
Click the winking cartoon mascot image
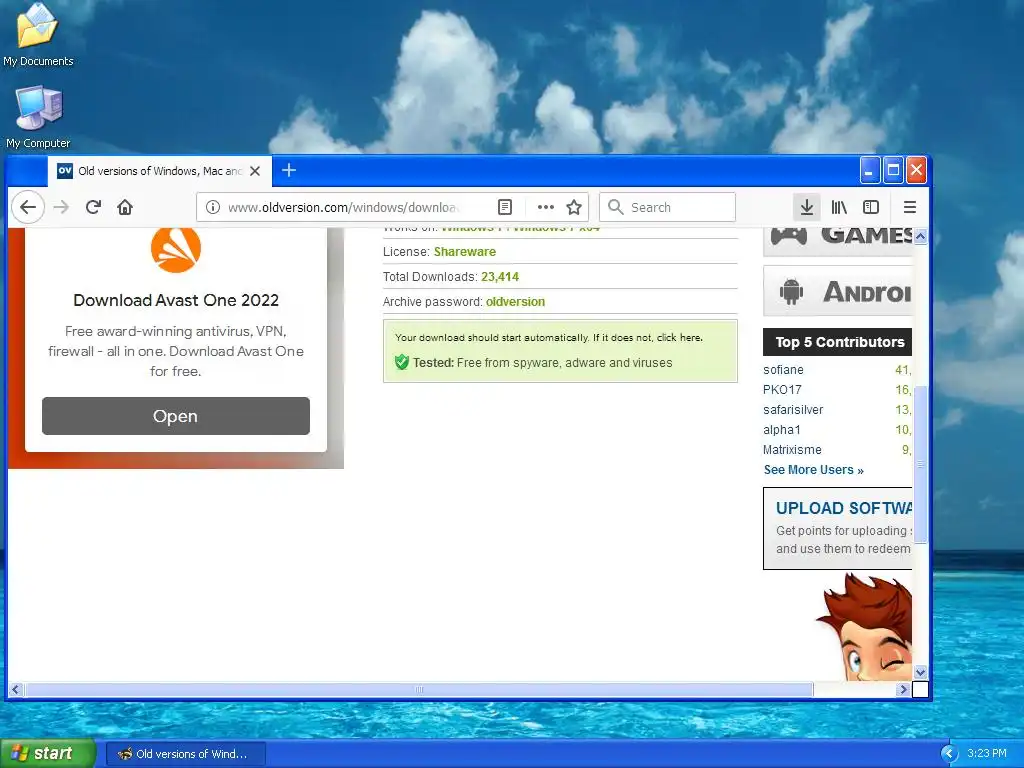coord(864,627)
